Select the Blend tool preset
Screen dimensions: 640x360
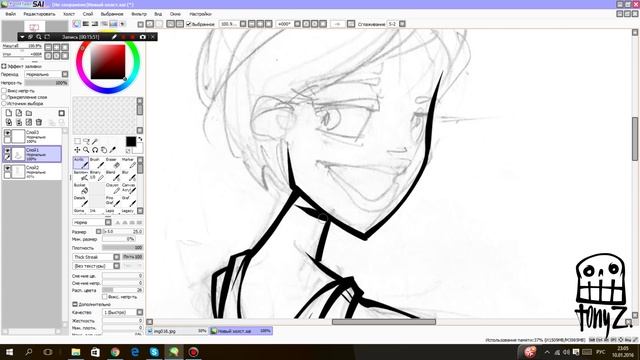(113, 176)
